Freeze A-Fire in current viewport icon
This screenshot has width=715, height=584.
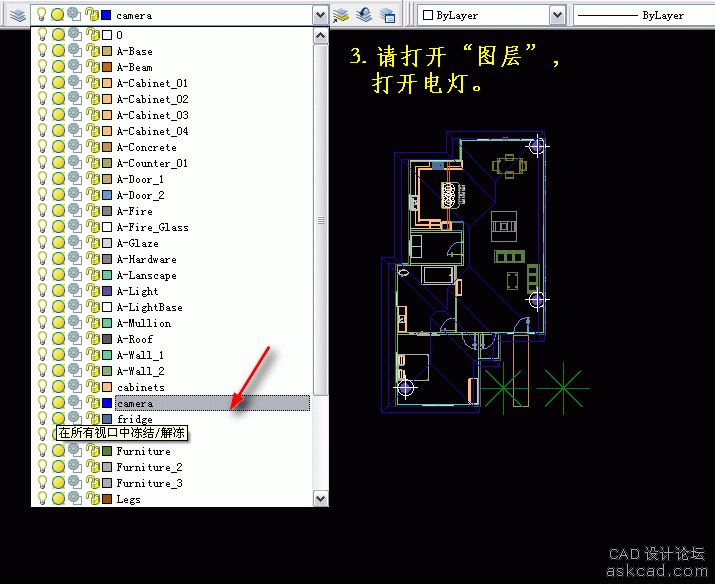click(75, 211)
